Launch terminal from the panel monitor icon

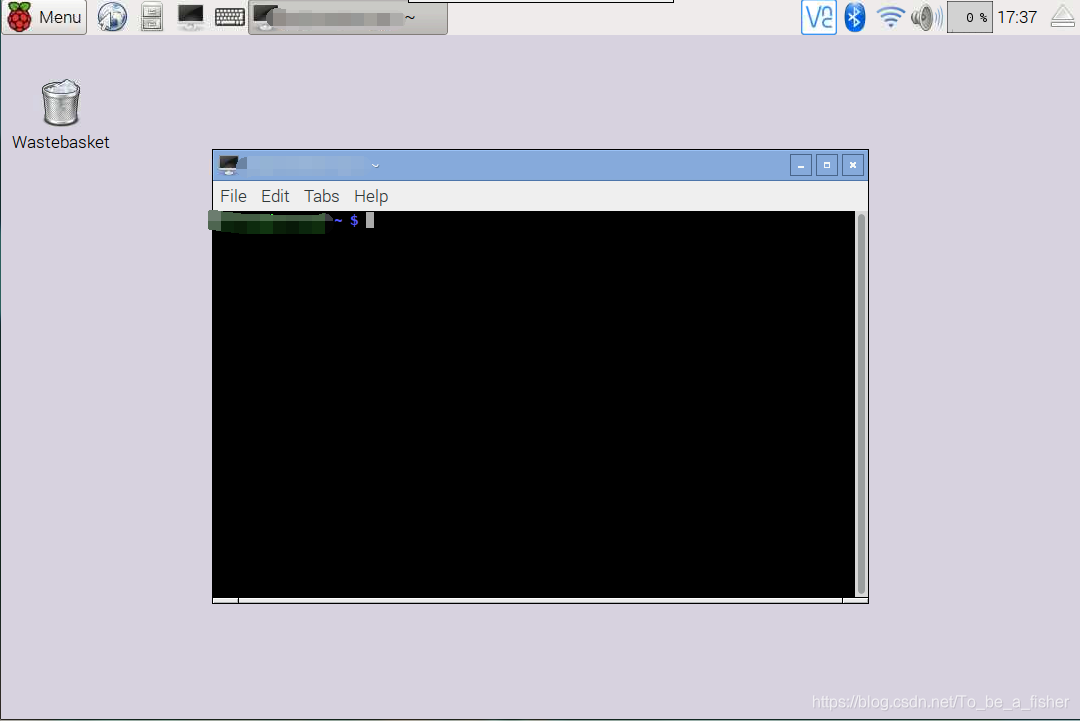click(x=190, y=17)
